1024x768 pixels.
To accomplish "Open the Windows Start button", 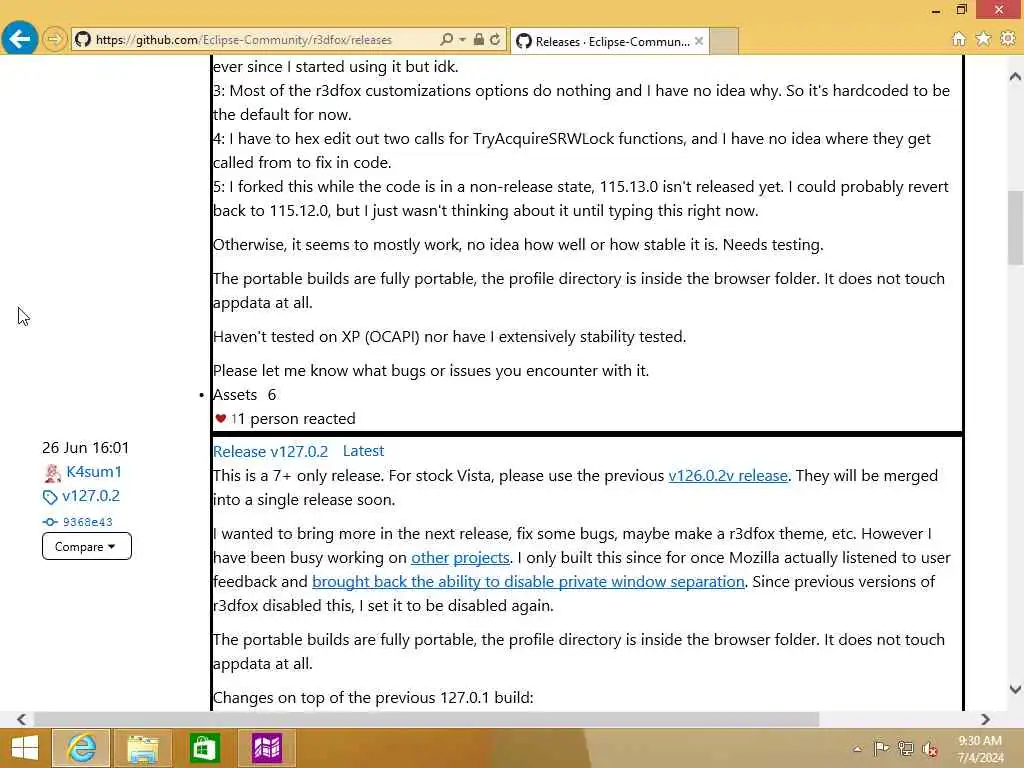I will tap(25, 748).
